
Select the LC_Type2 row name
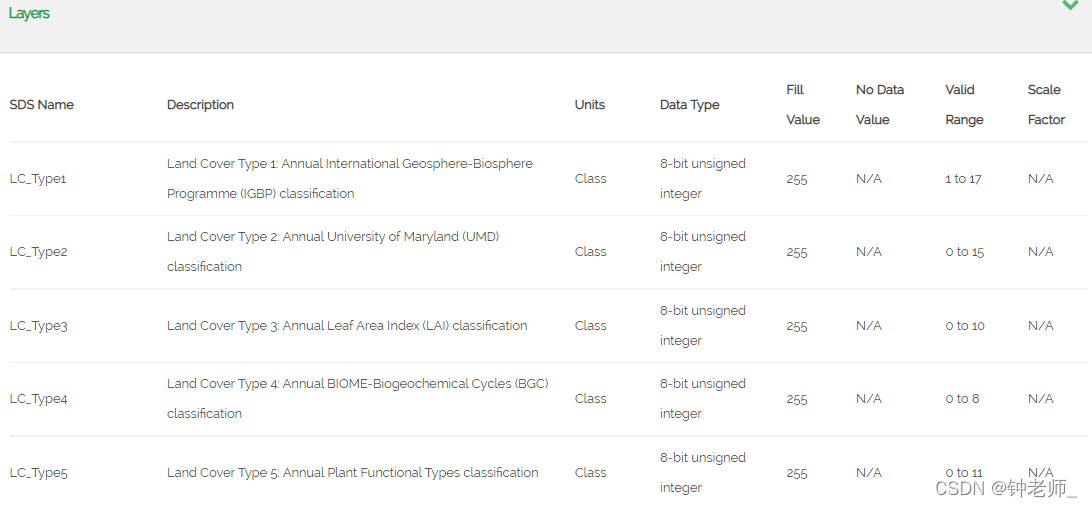(39, 252)
